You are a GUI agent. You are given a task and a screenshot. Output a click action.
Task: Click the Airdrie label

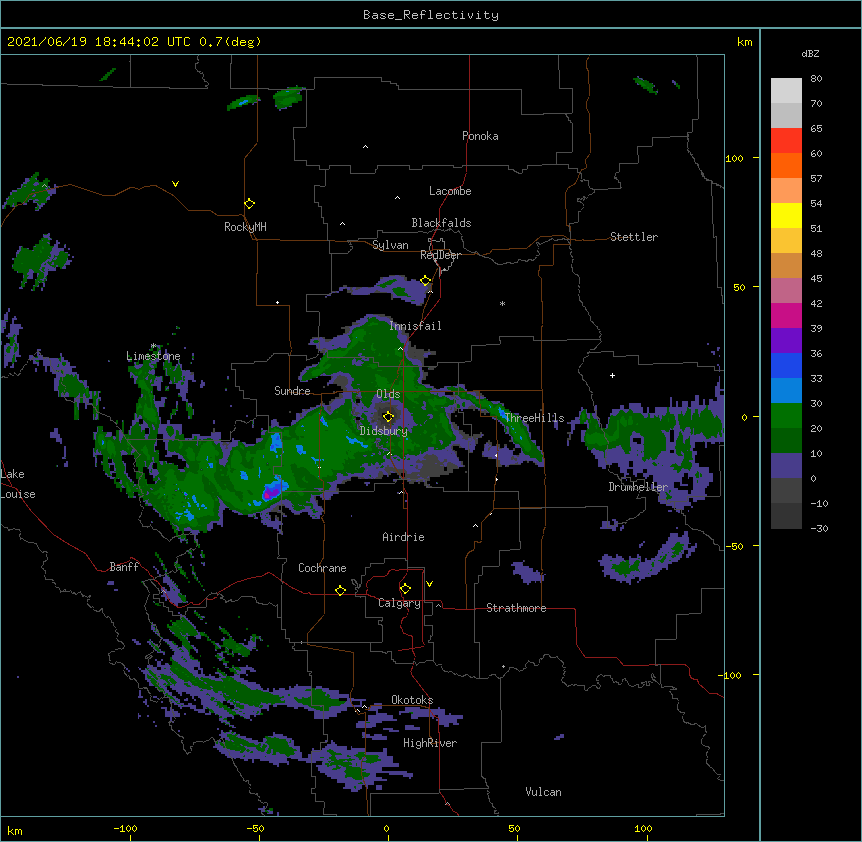(404, 537)
